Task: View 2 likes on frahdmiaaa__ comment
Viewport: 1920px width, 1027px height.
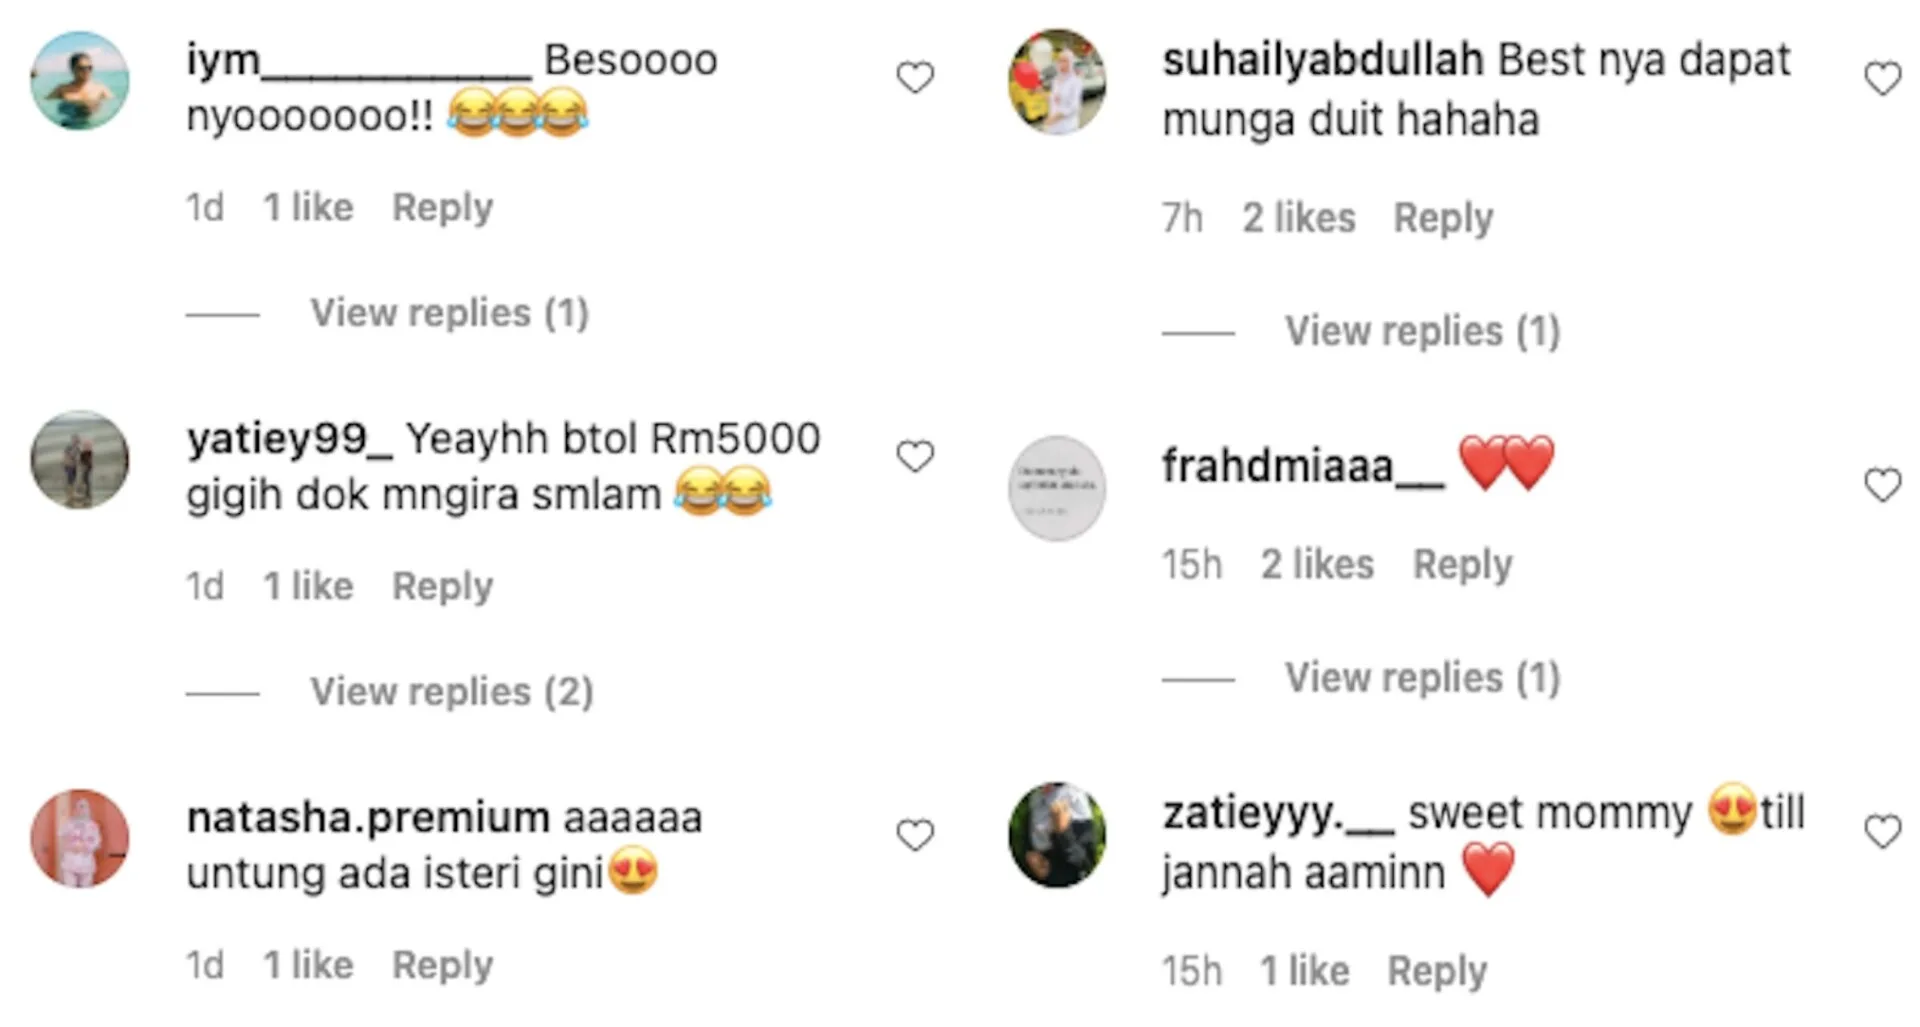Action: tap(1317, 565)
